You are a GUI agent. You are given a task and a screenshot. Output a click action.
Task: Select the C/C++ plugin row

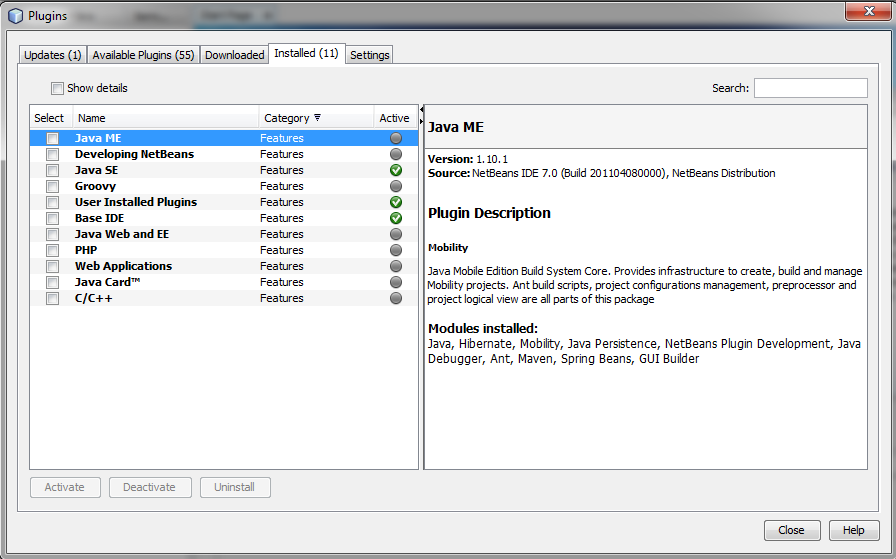tap(224, 298)
